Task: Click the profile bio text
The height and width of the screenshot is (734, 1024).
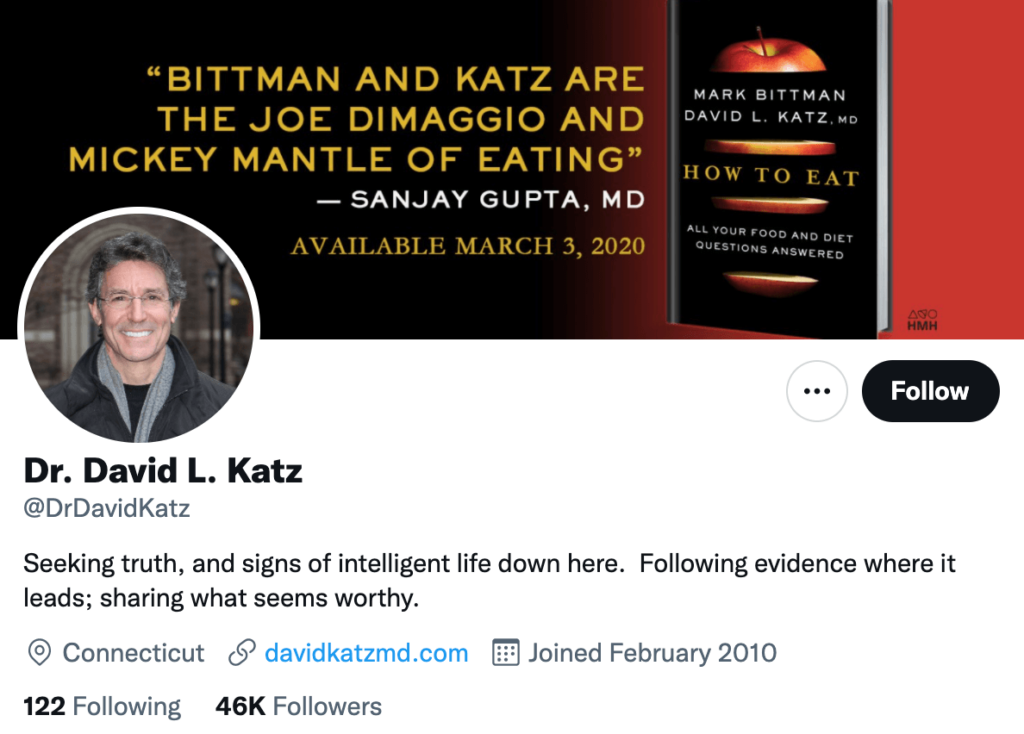Action: click(x=489, y=581)
